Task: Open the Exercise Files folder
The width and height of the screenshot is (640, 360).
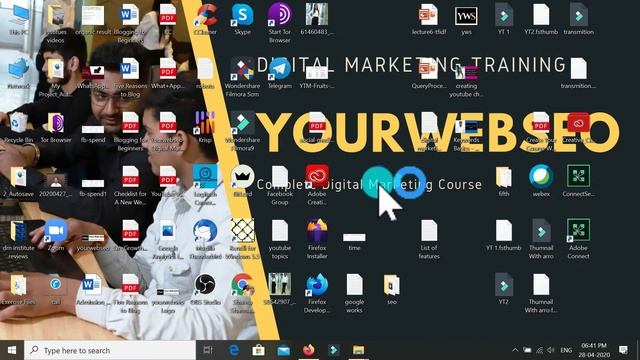Action: click(18, 289)
